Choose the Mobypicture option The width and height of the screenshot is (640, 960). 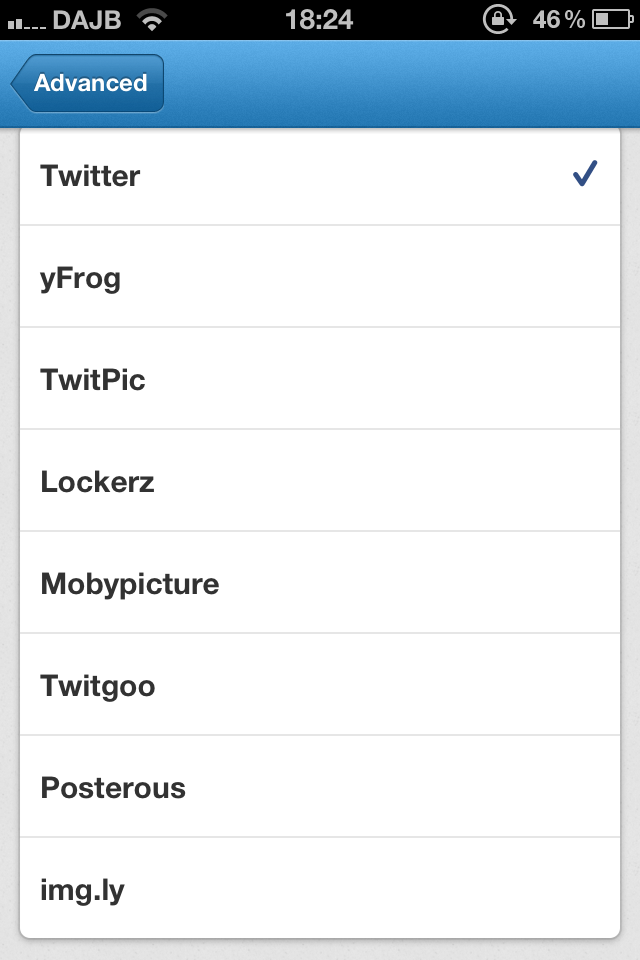tap(320, 583)
